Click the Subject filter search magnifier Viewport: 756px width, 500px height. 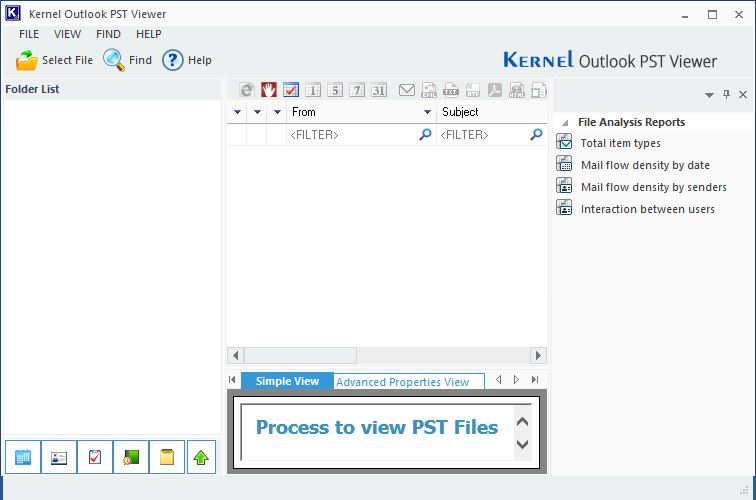pyautogui.click(x=536, y=134)
